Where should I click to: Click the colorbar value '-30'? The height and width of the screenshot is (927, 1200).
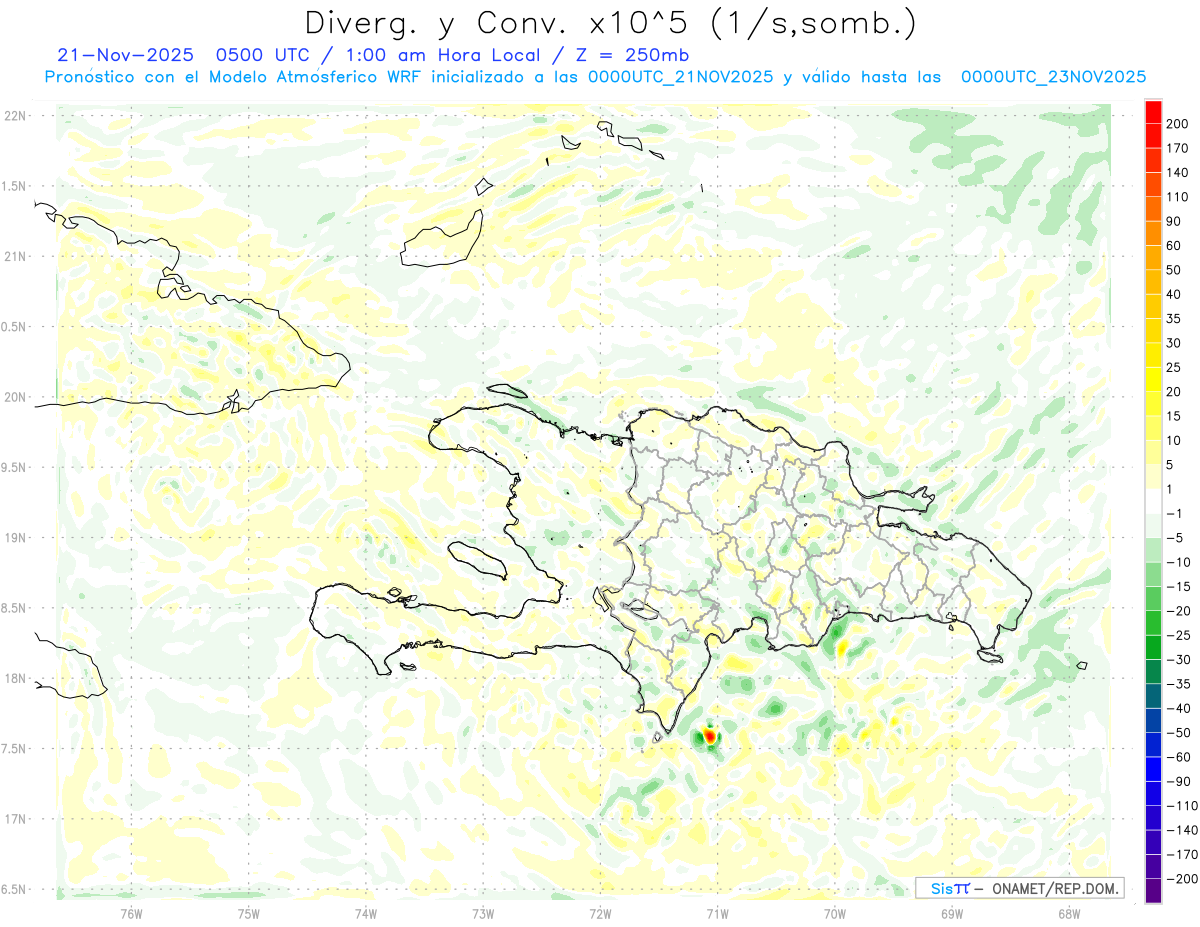click(x=1178, y=660)
